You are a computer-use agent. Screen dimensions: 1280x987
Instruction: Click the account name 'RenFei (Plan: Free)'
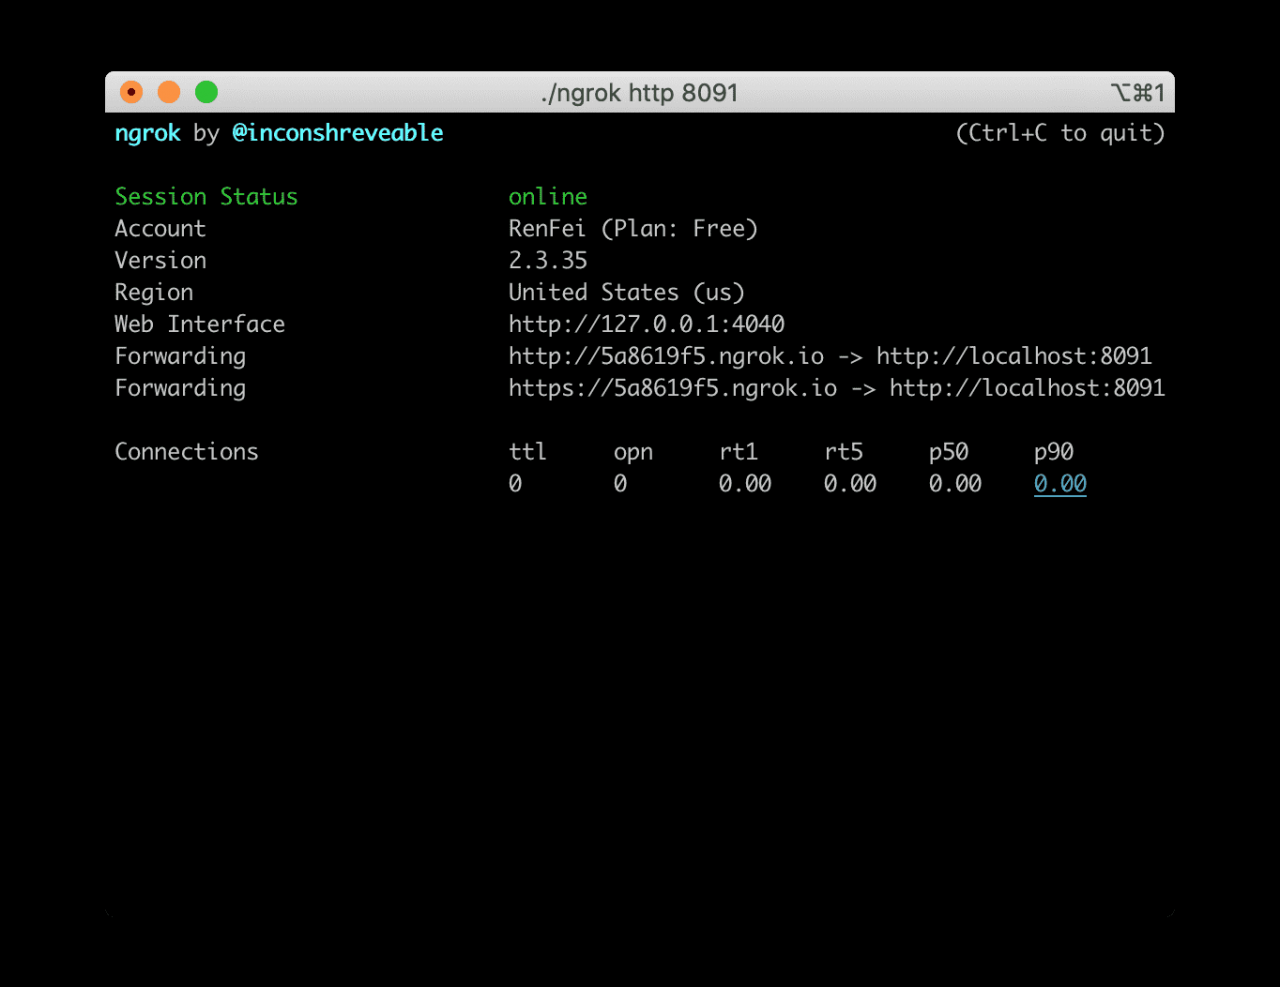coord(633,229)
